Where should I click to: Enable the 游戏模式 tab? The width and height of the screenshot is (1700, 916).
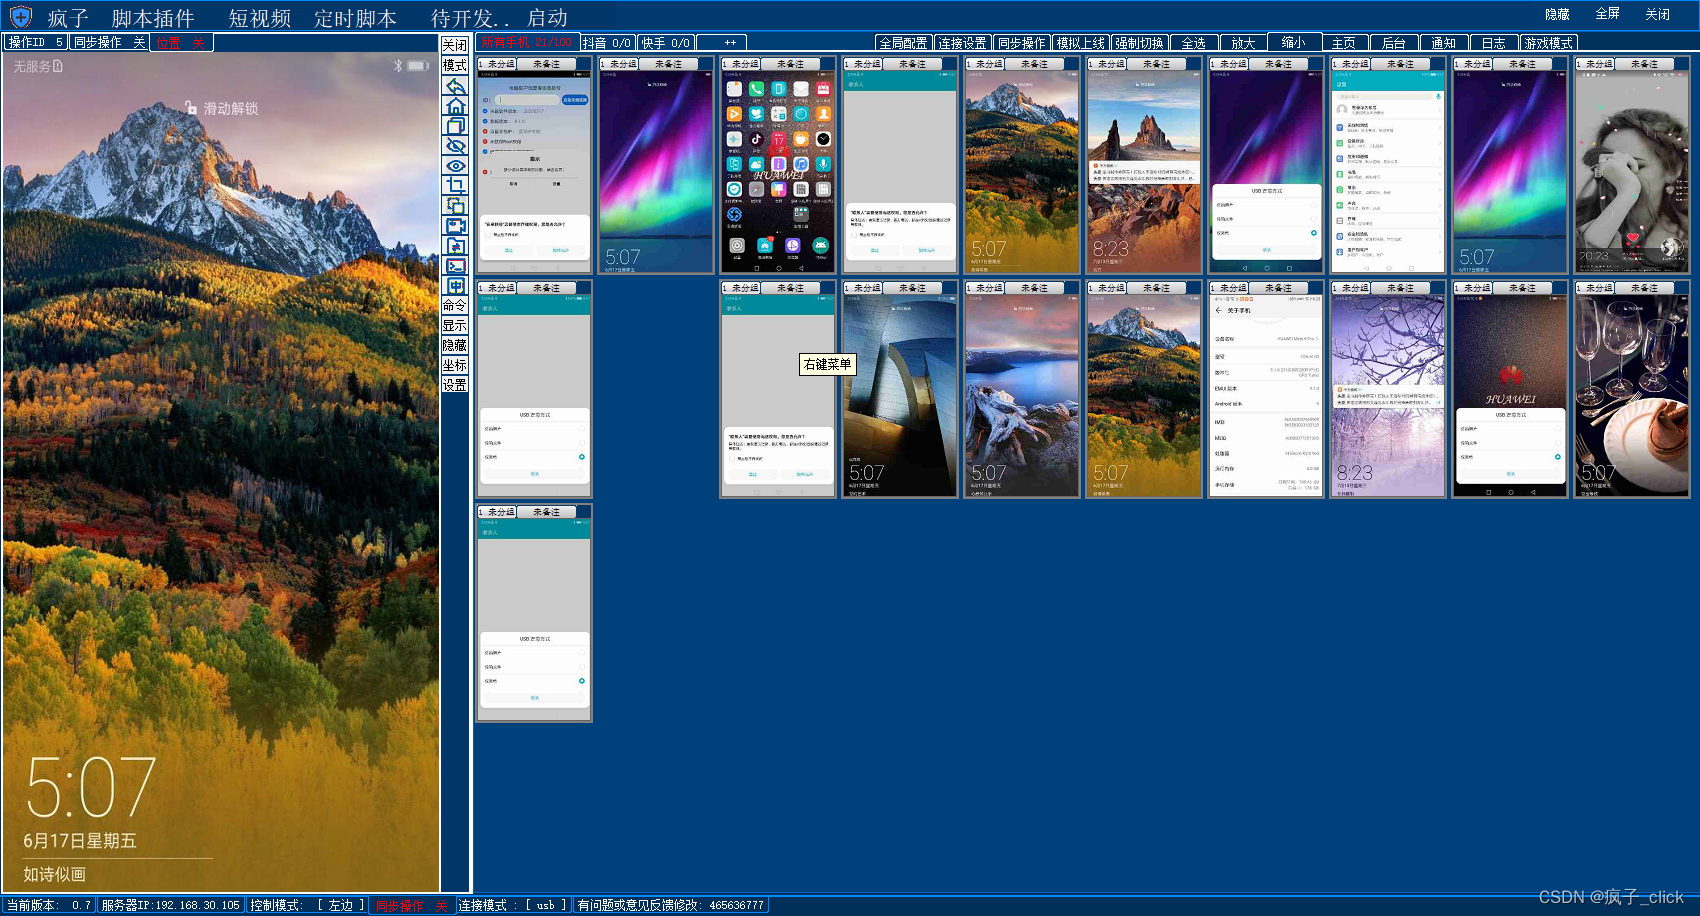coord(1549,43)
